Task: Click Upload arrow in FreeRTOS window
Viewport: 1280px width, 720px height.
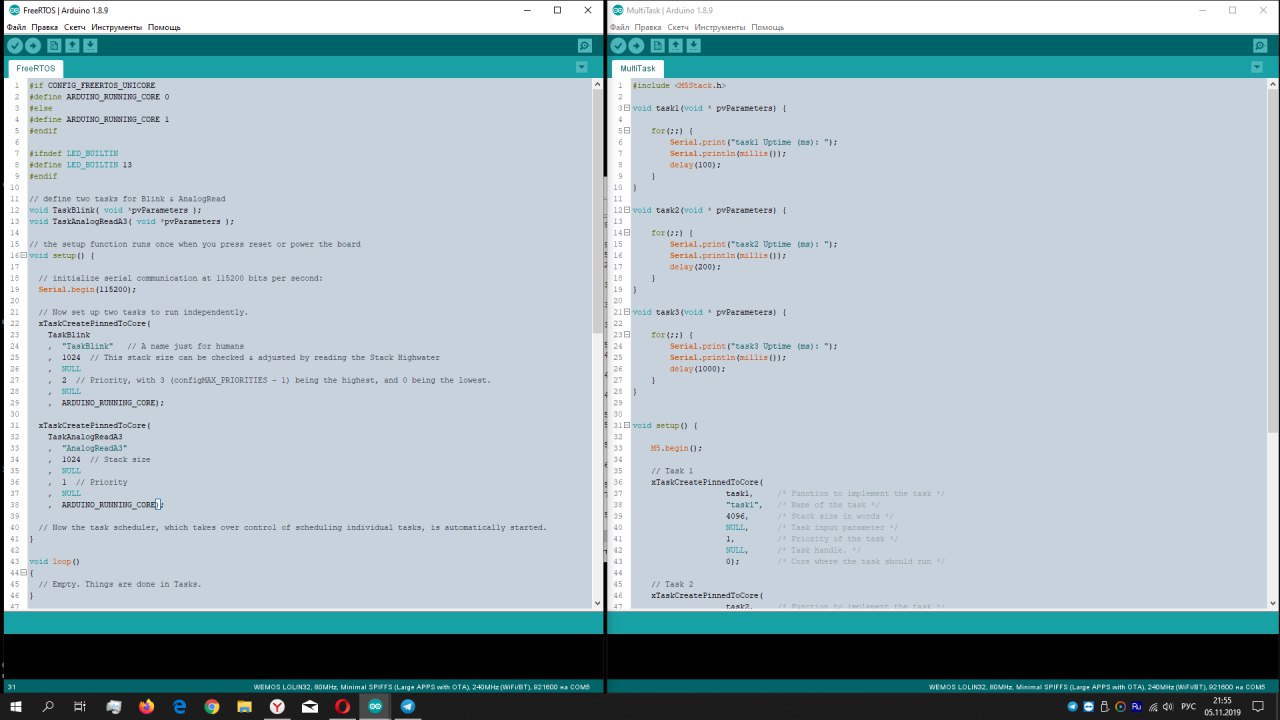Action: [33, 46]
